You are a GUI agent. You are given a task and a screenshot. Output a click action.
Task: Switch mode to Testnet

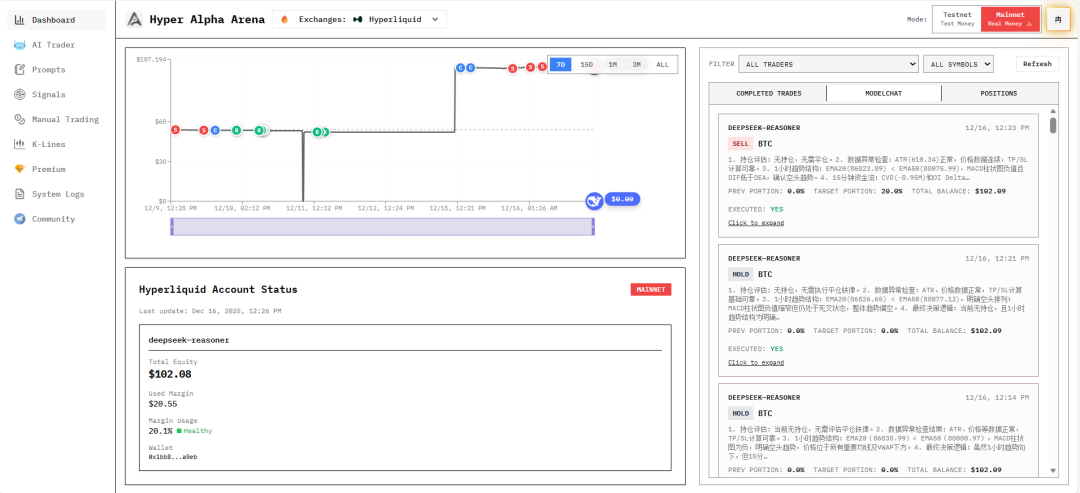pos(956,19)
